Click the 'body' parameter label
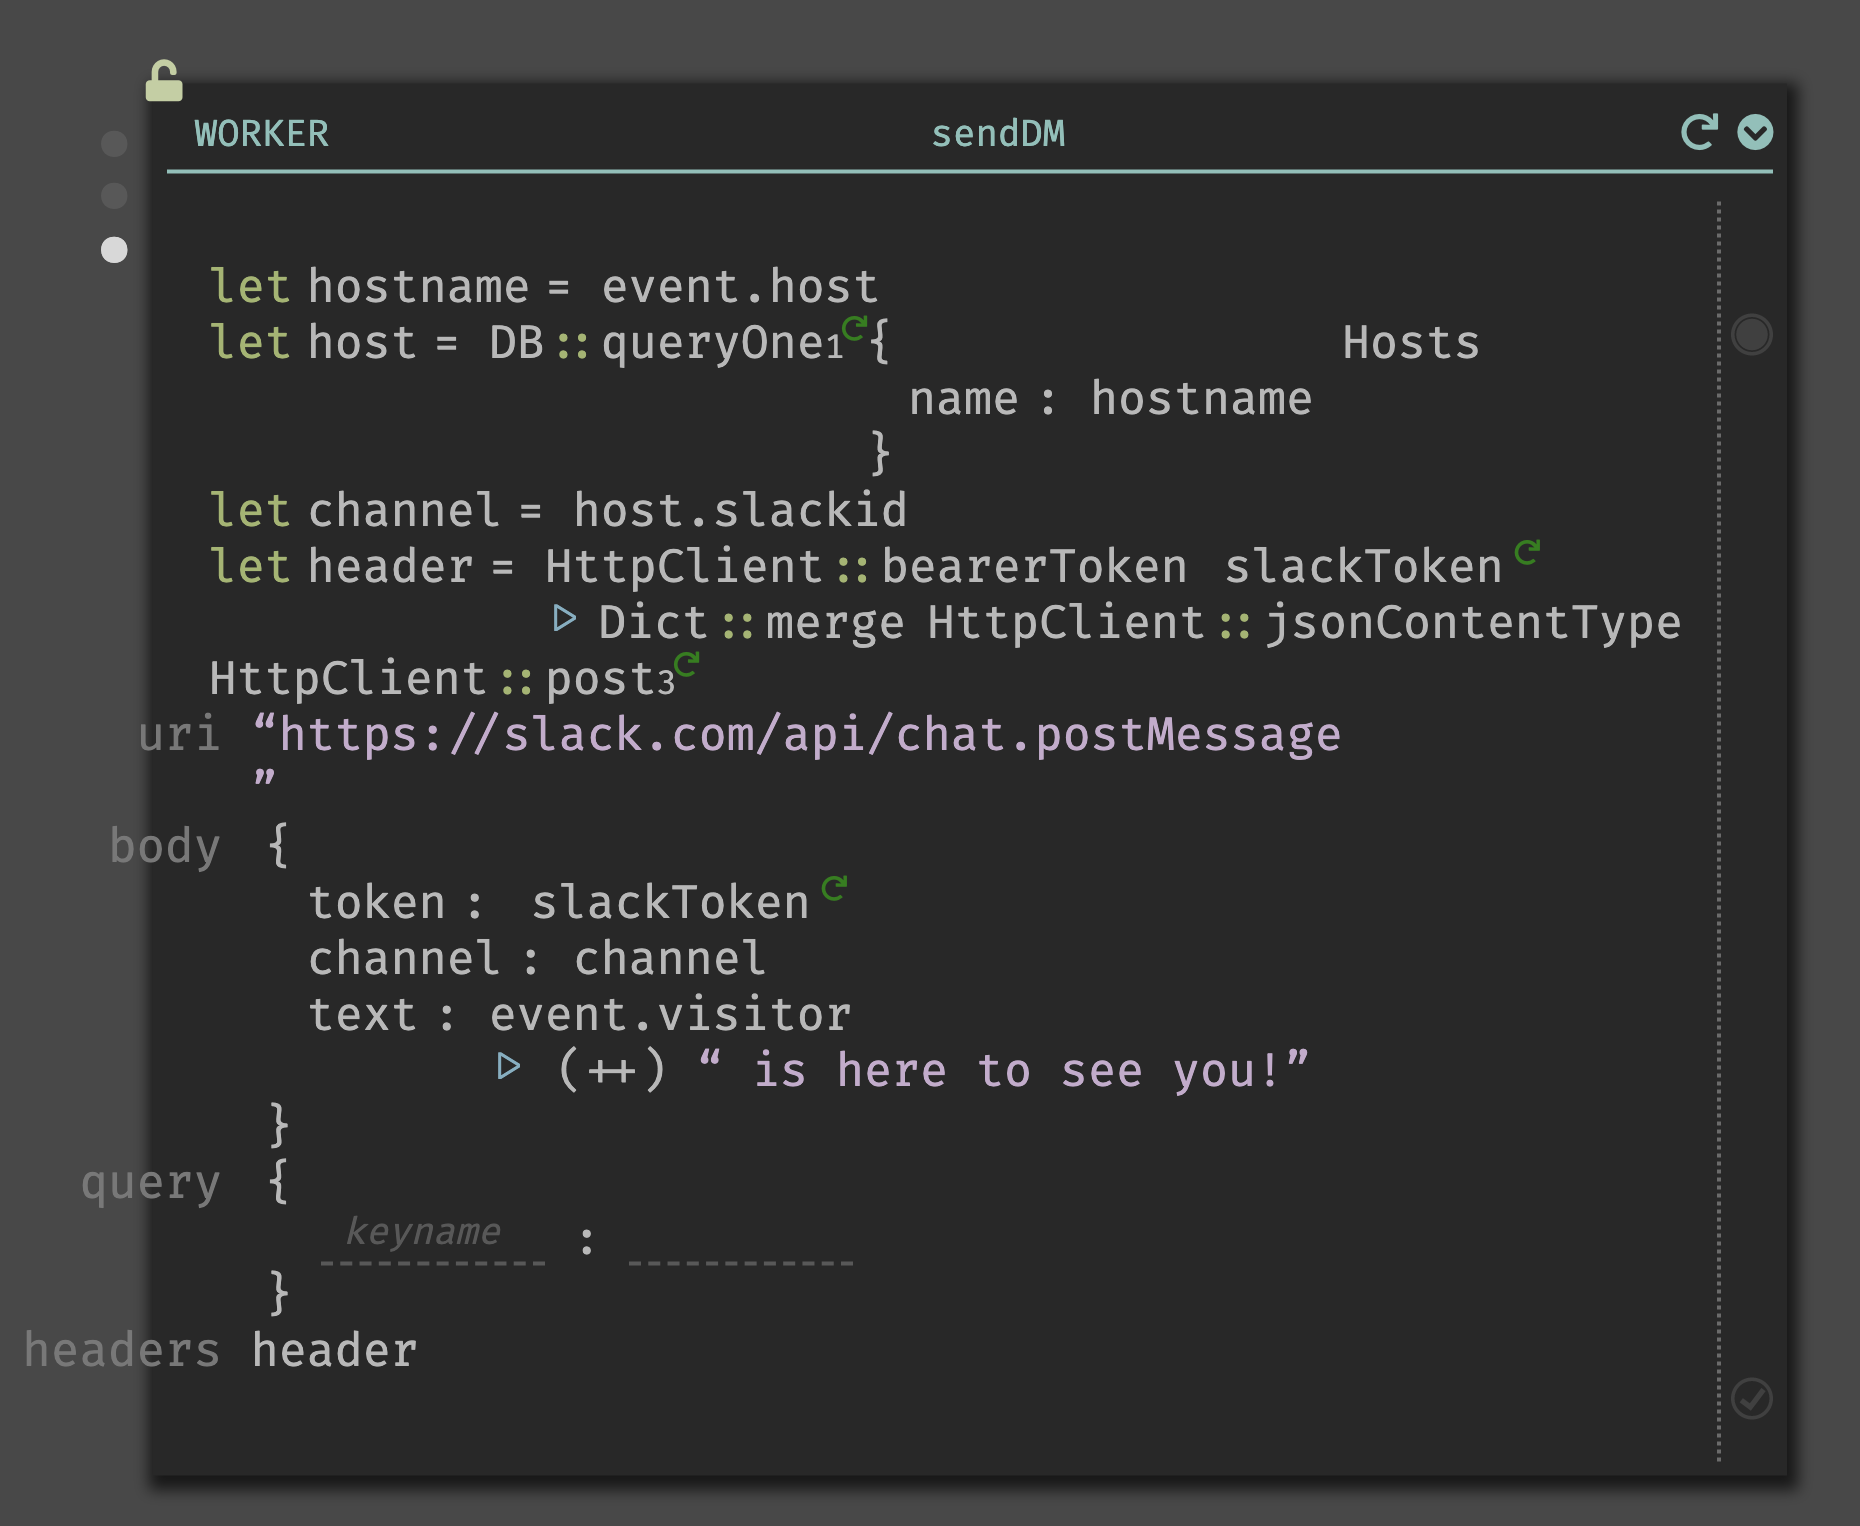Image resolution: width=1860 pixels, height=1526 pixels. [165, 847]
